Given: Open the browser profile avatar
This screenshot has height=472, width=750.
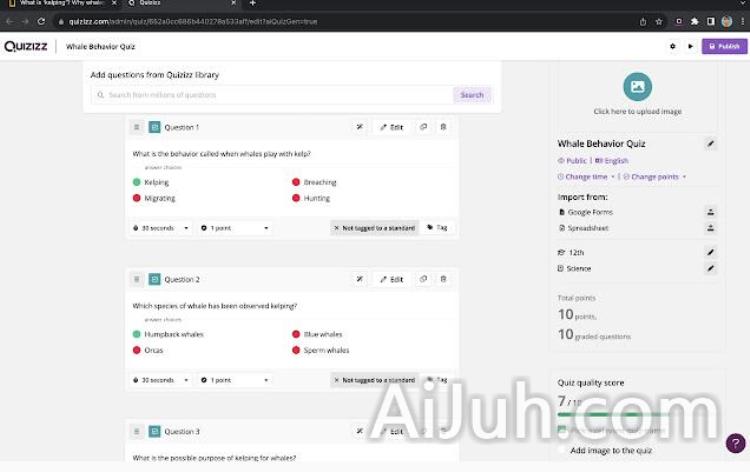Looking at the screenshot, I should tap(727, 22).
